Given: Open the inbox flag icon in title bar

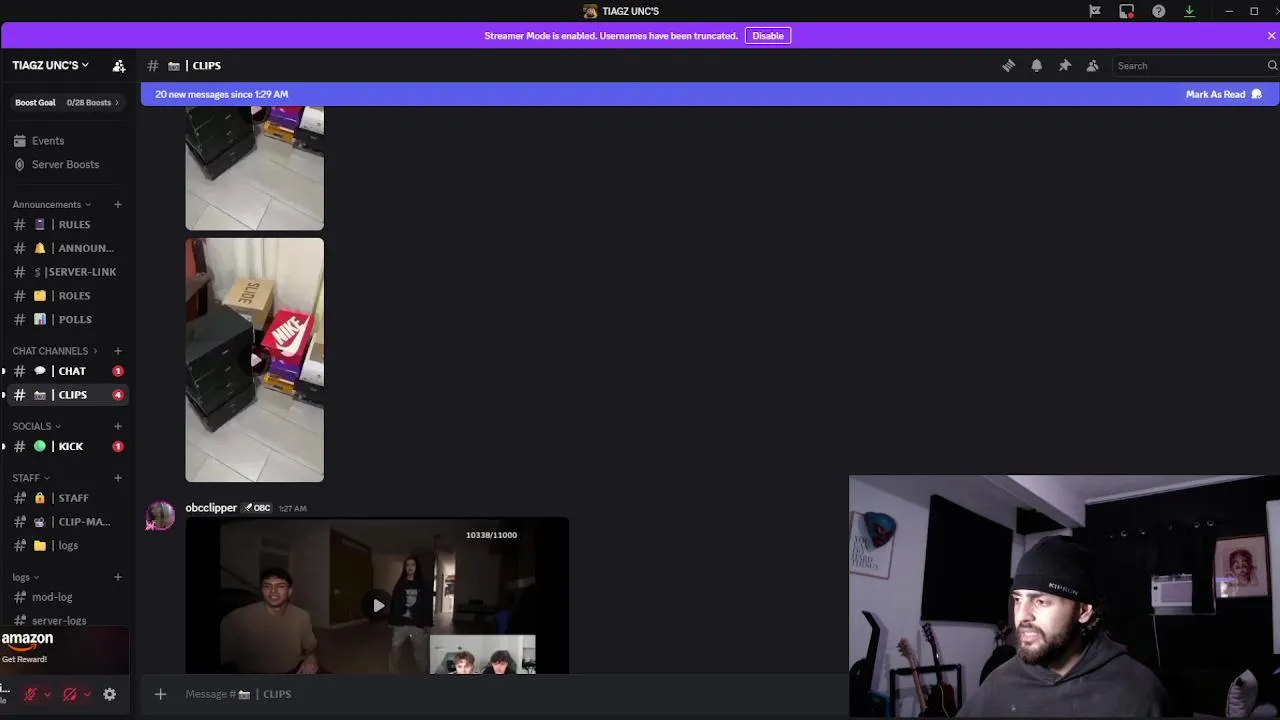Looking at the screenshot, I should 1095,11.
